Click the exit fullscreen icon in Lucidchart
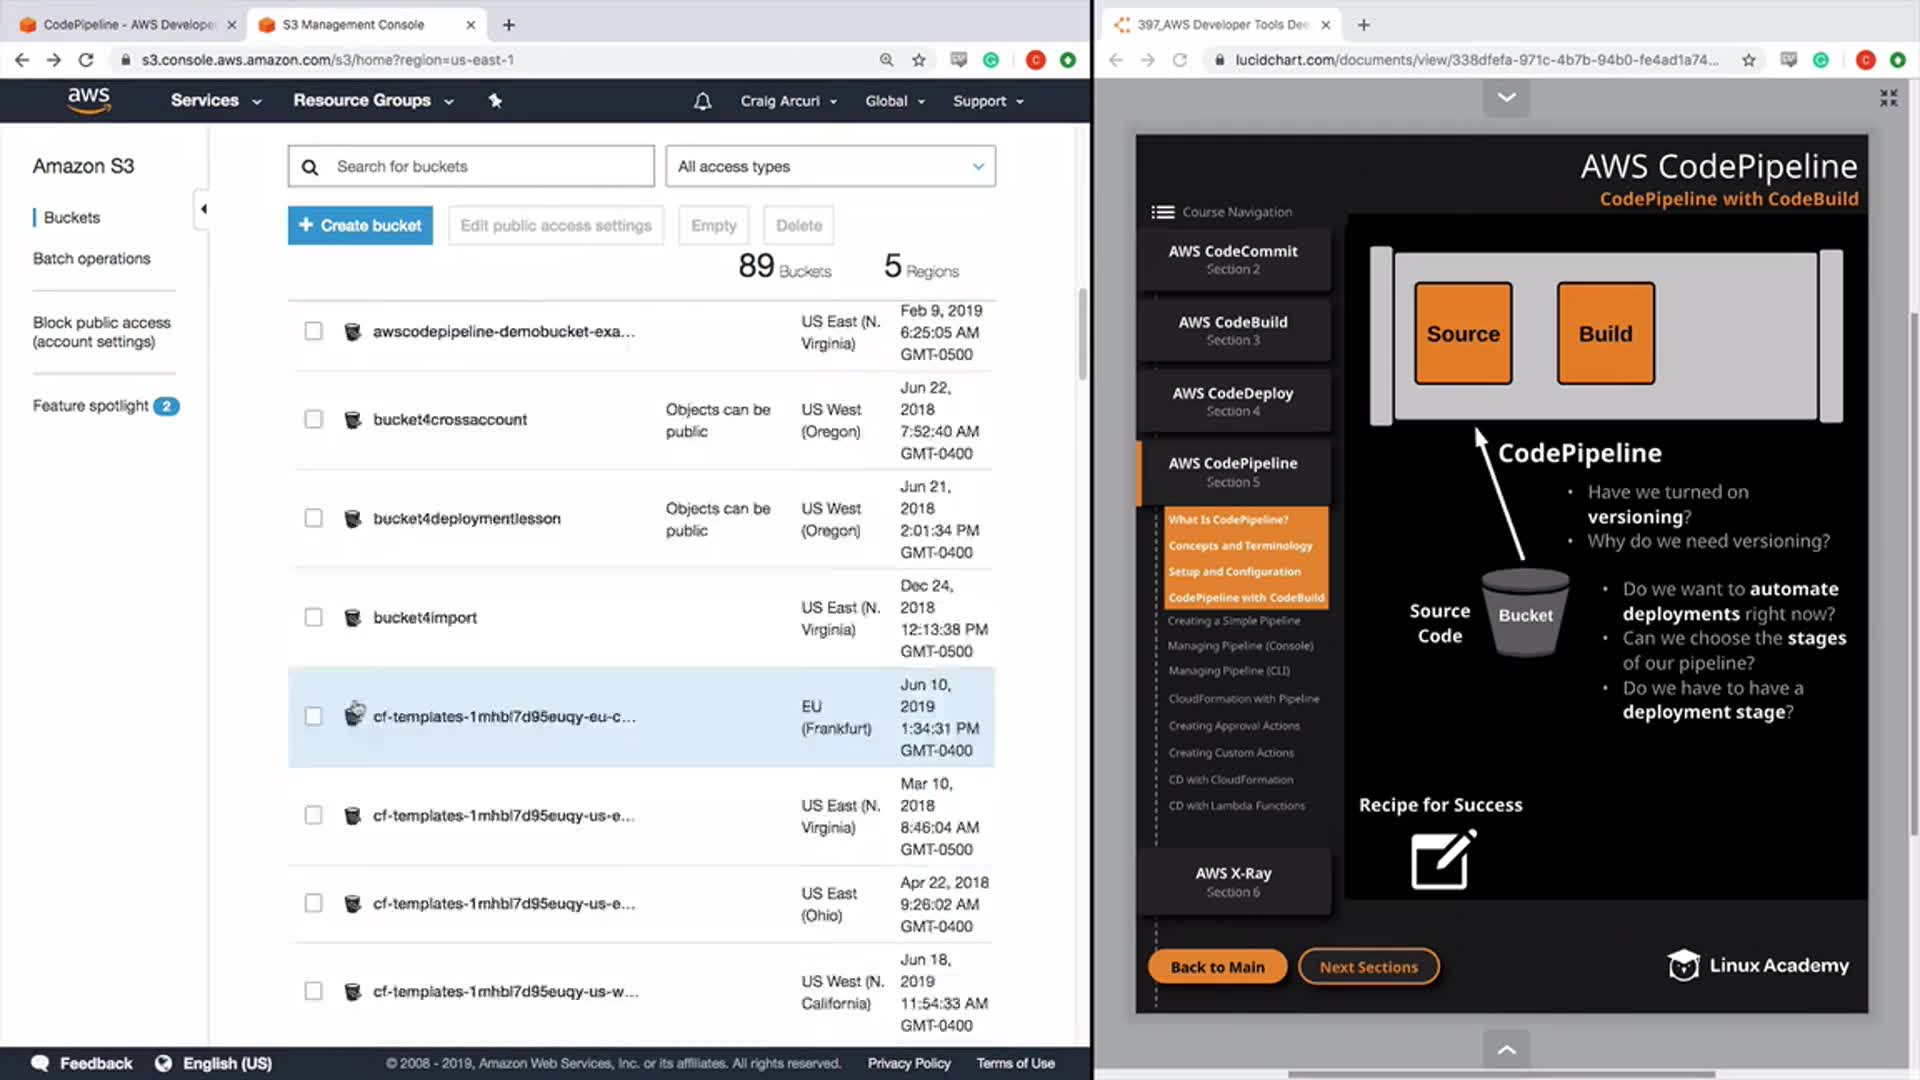The image size is (1920, 1080). tap(1887, 98)
